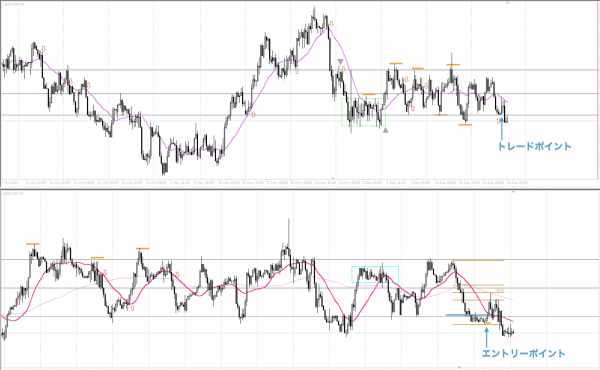Select the first orange marker on lower chart
The width and height of the screenshot is (600, 370).
[33, 244]
